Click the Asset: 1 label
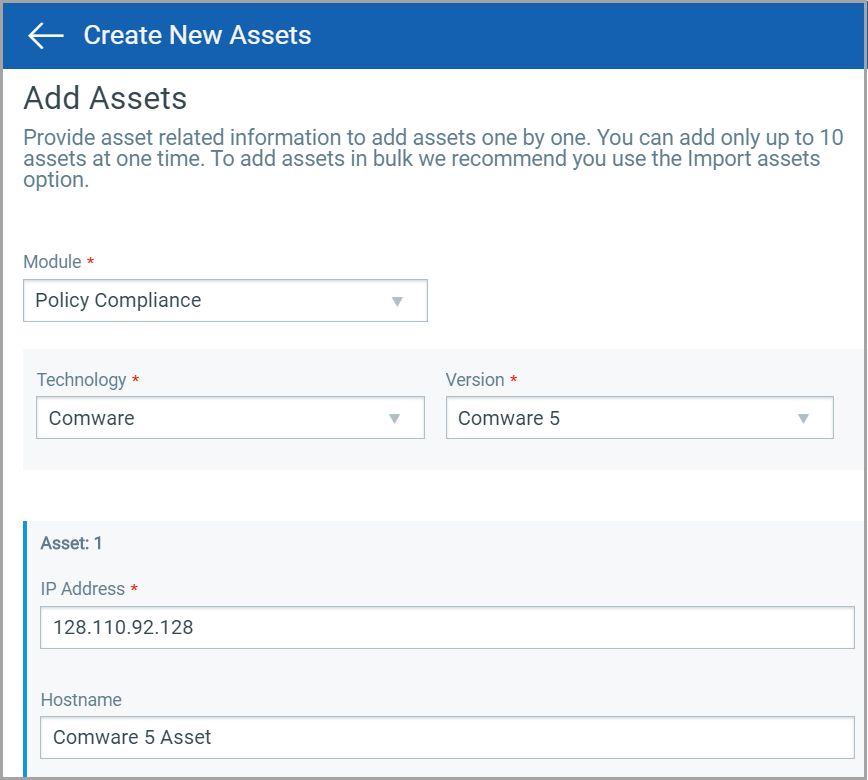The image size is (868, 780). point(71,543)
